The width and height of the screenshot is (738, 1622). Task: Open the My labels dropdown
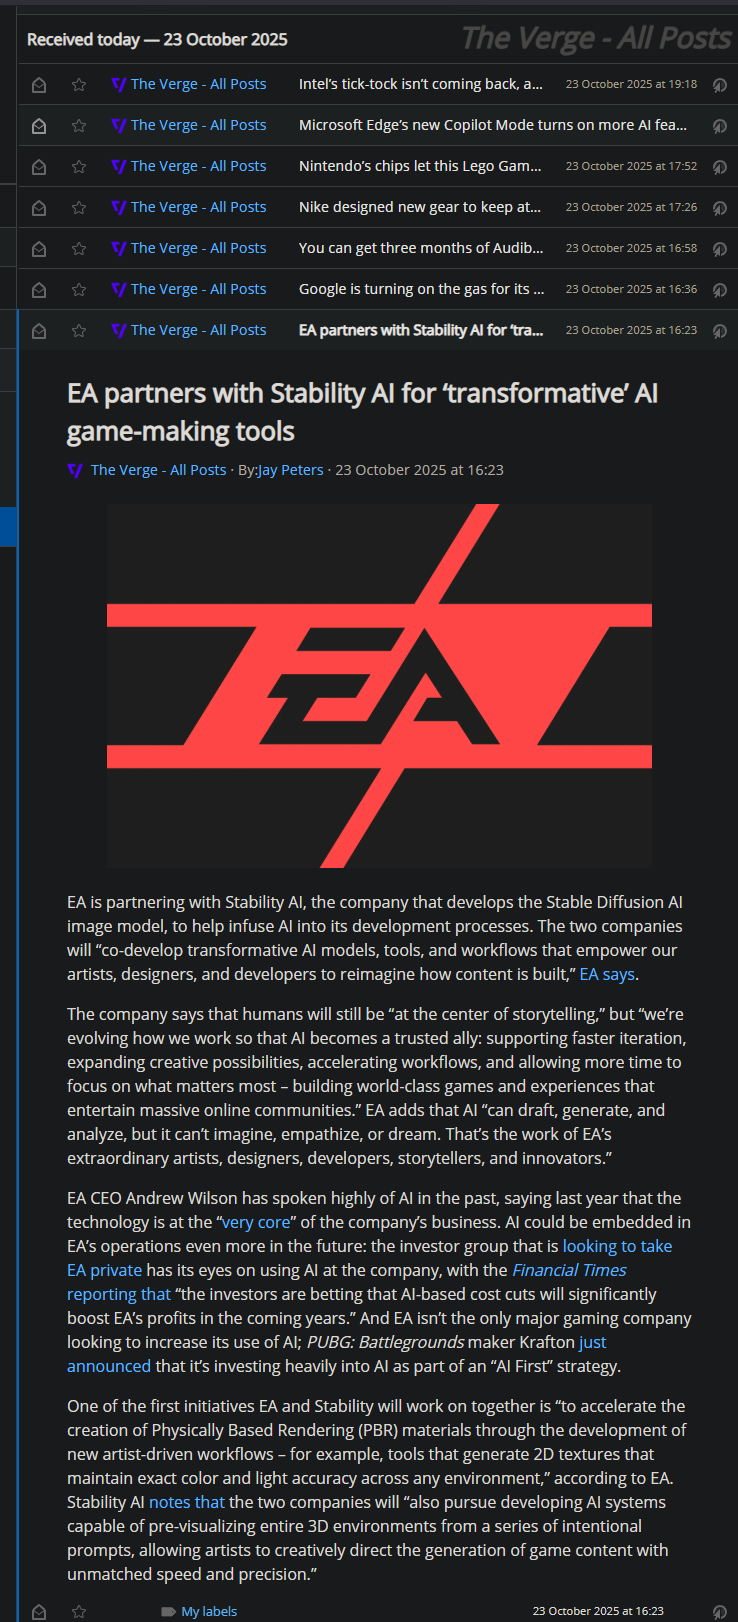coord(209,1612)
